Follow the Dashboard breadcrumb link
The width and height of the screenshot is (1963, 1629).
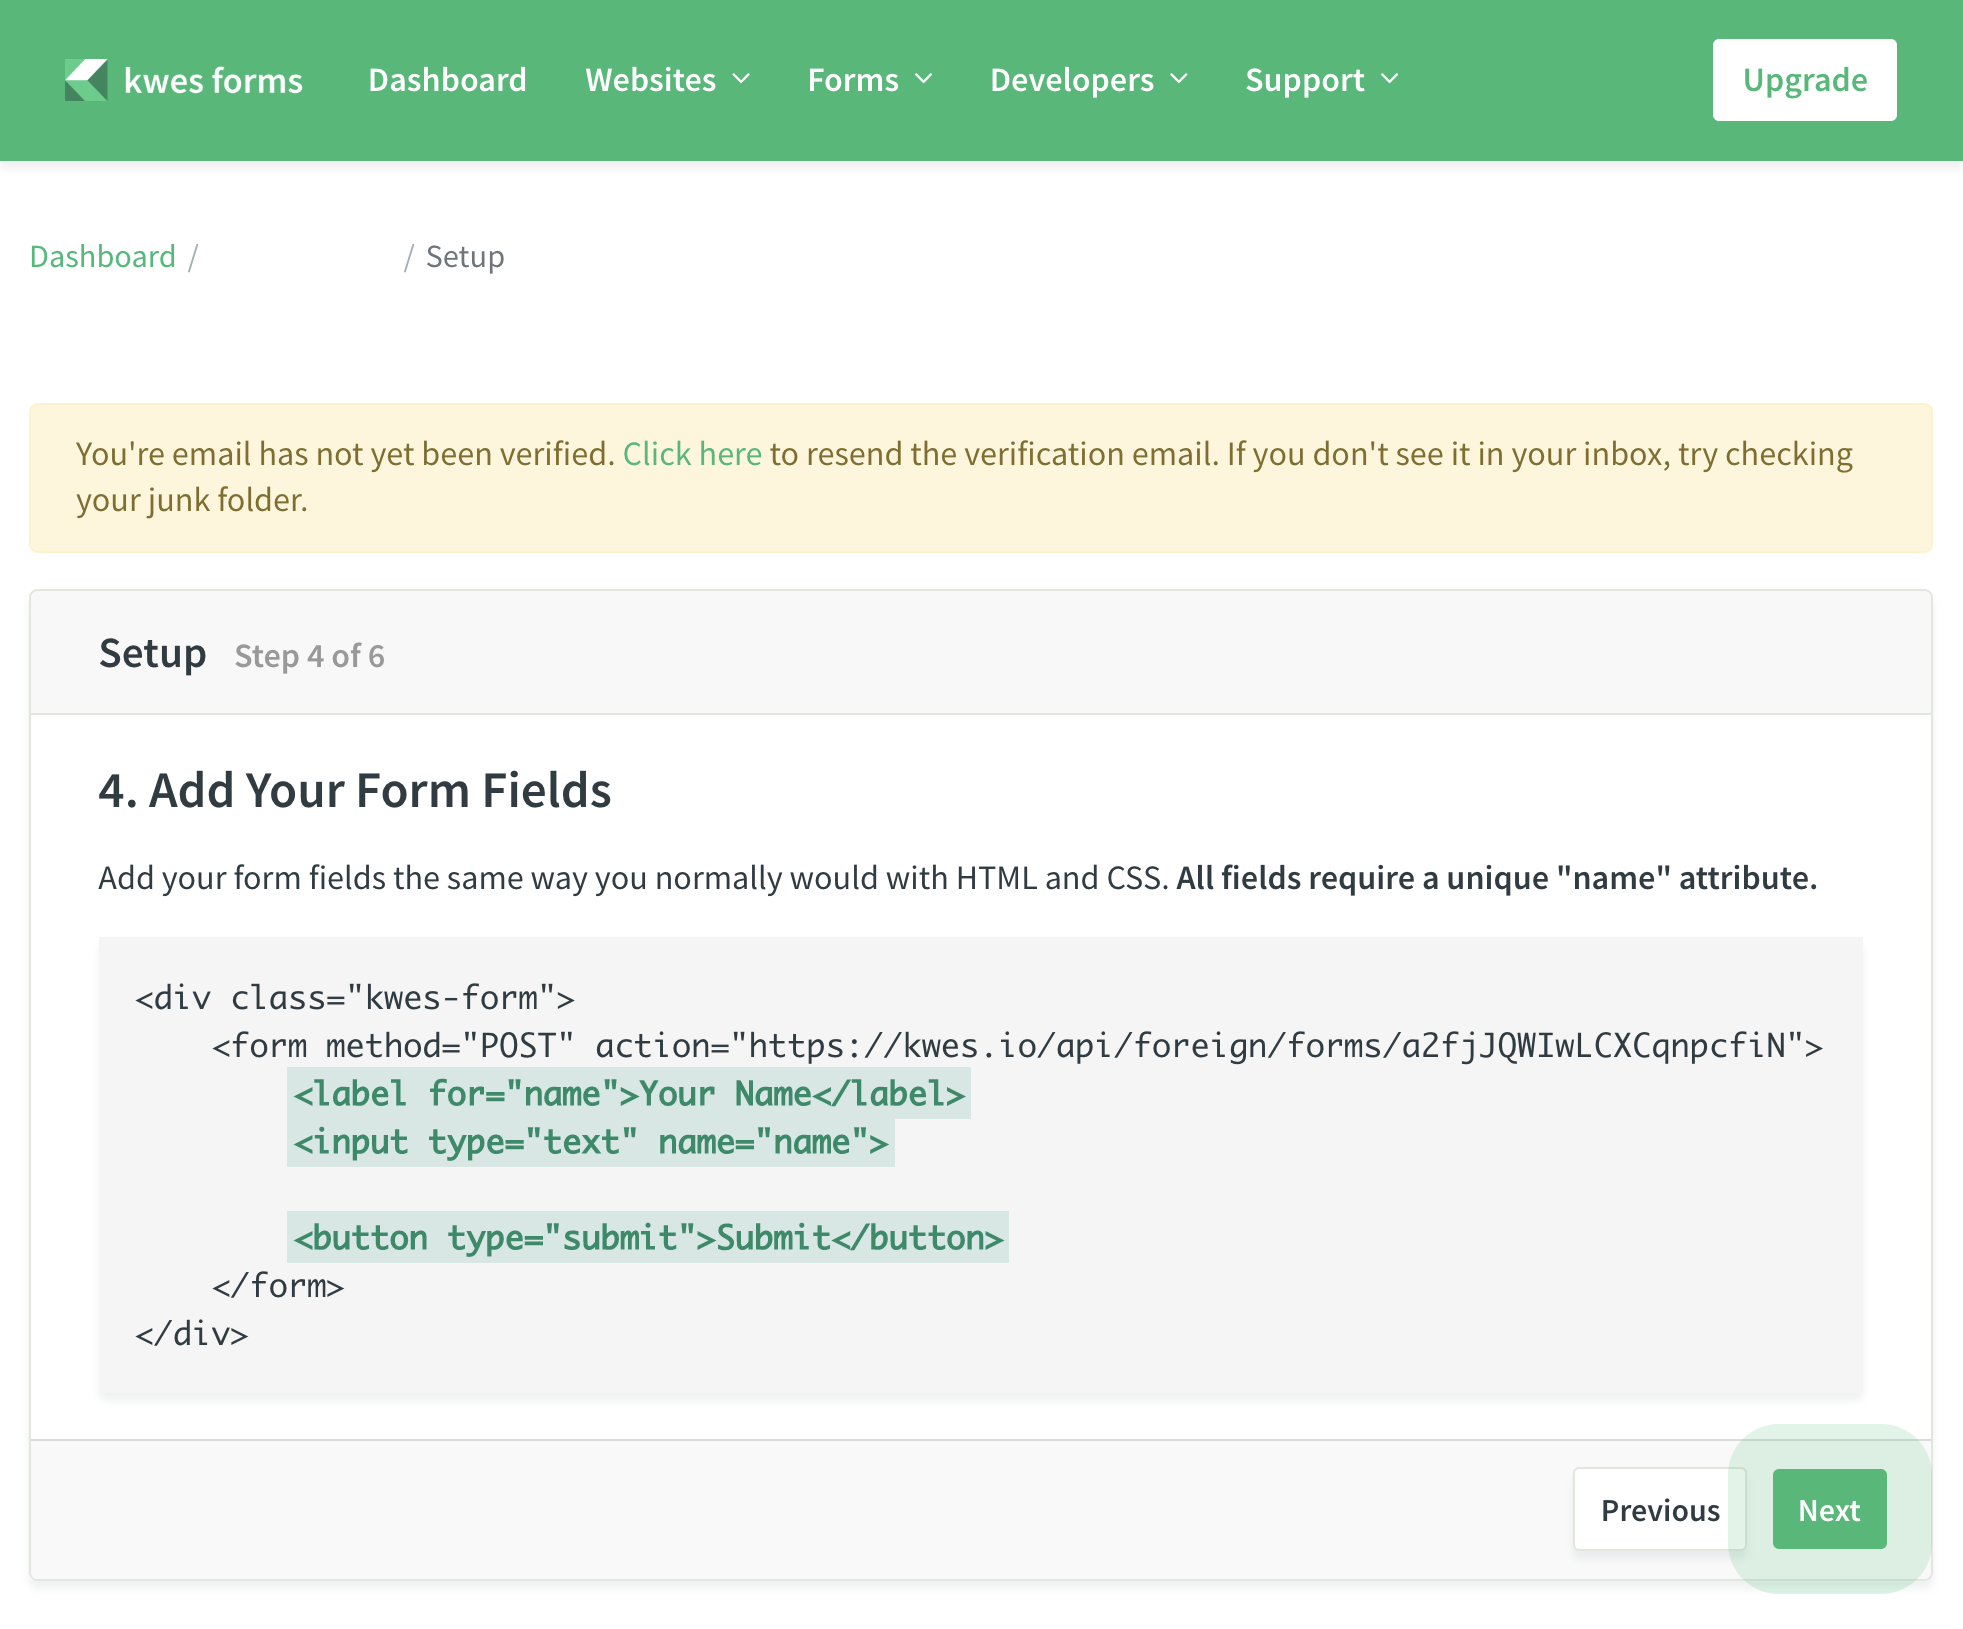coord(103,257)
